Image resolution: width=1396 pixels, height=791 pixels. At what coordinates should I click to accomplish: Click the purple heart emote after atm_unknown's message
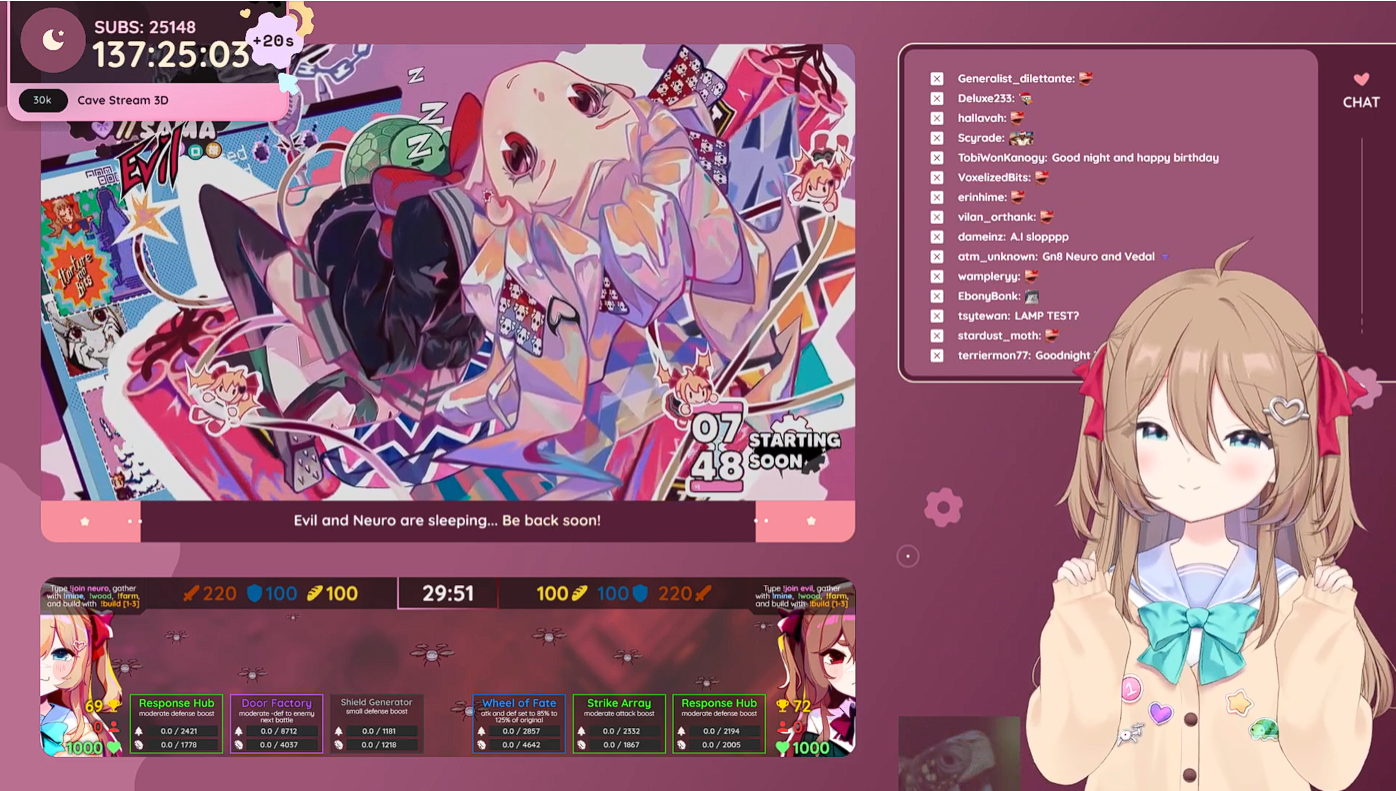1164,257
